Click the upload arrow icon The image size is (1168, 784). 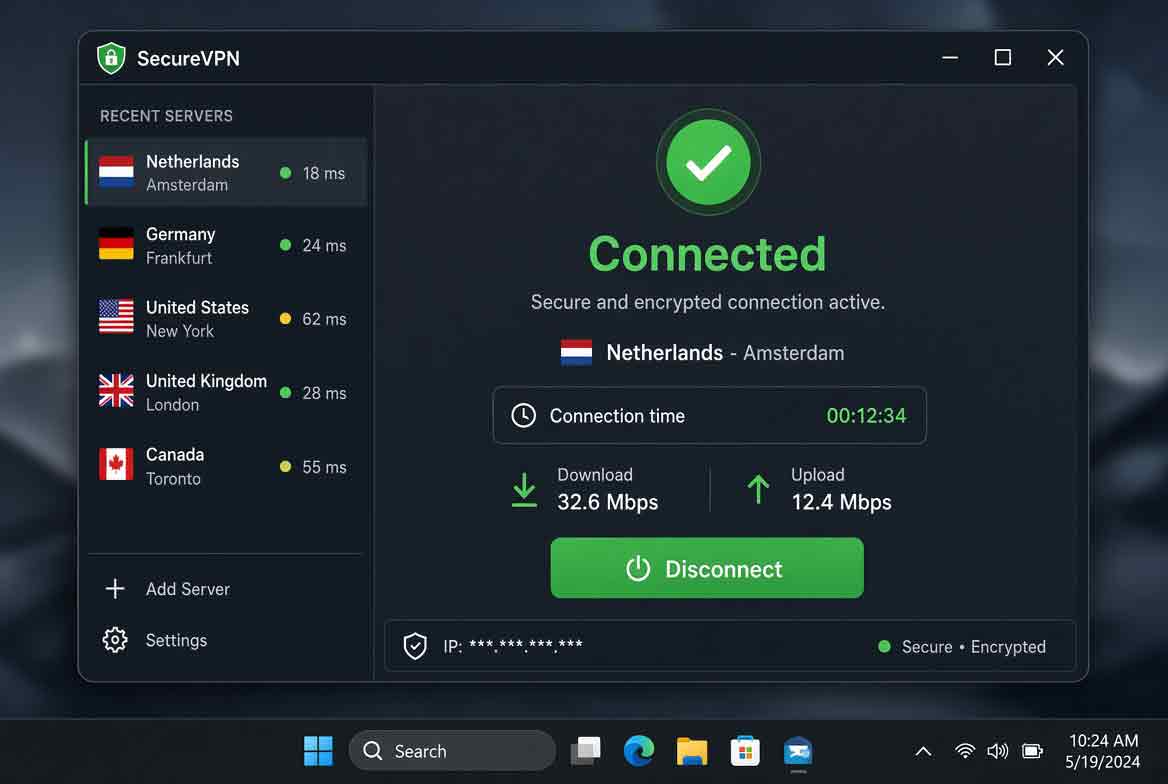pos(758,490)
